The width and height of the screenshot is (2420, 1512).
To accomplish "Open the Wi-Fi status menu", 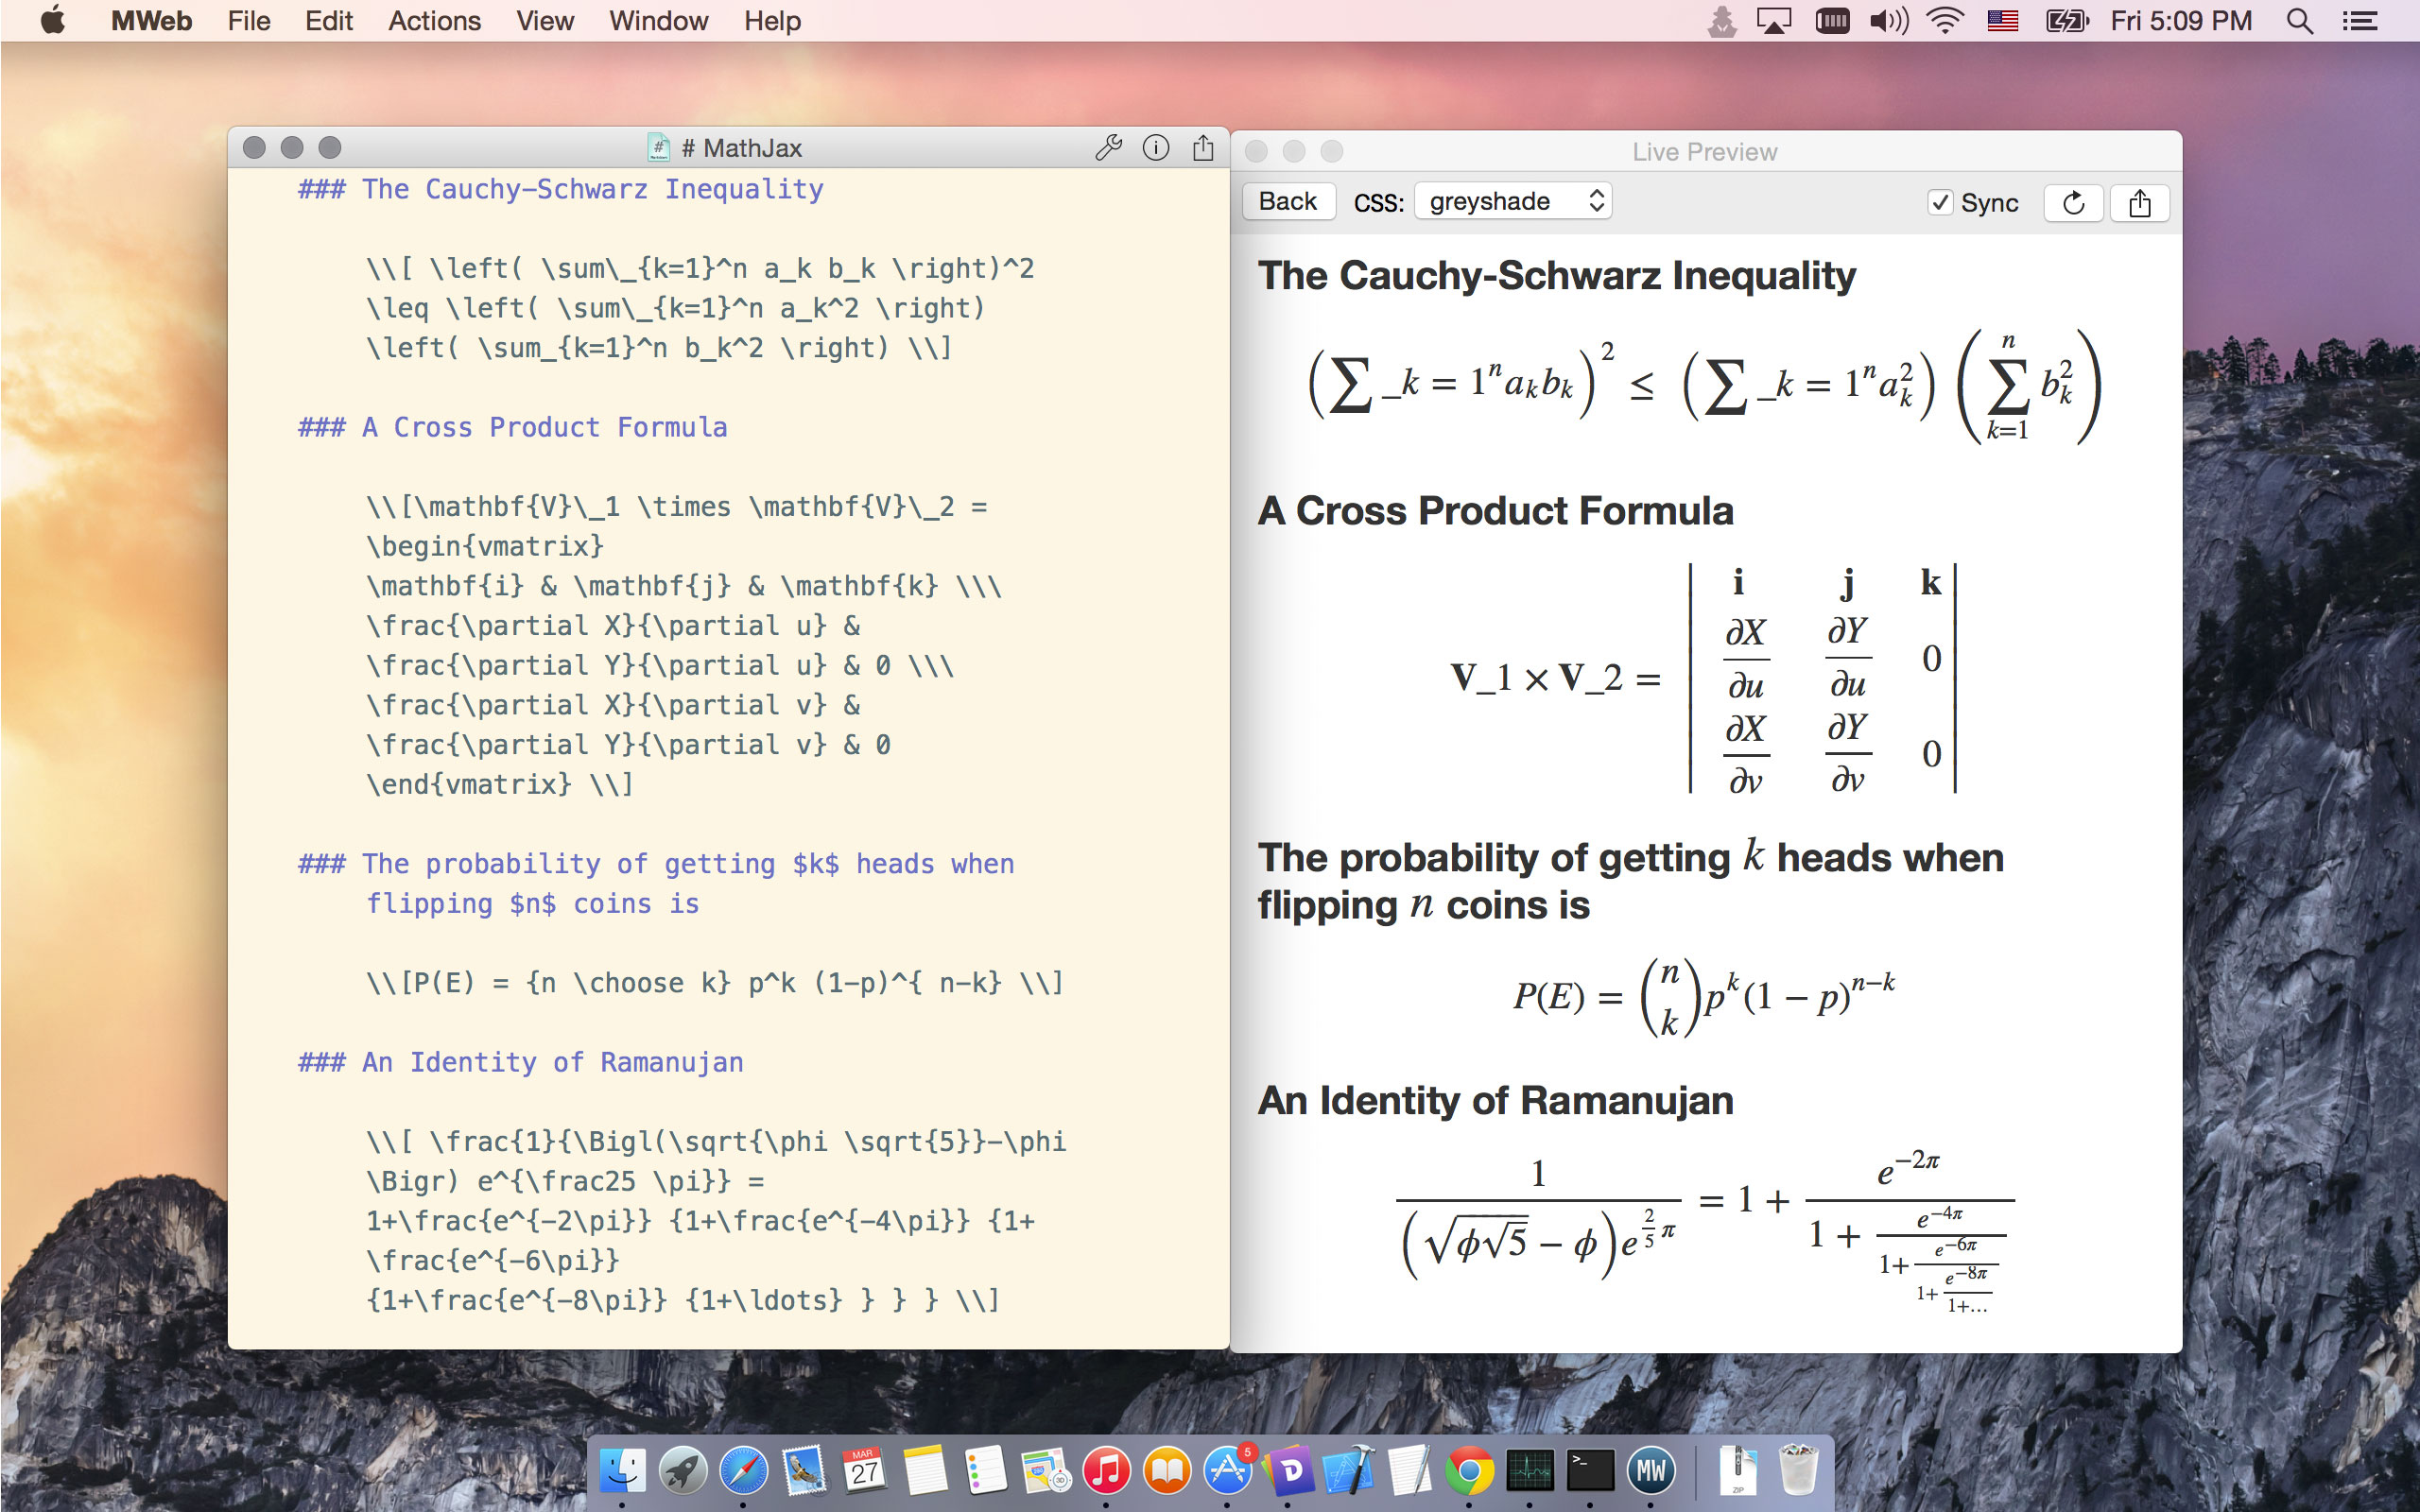I will (x=1944, y=21).
